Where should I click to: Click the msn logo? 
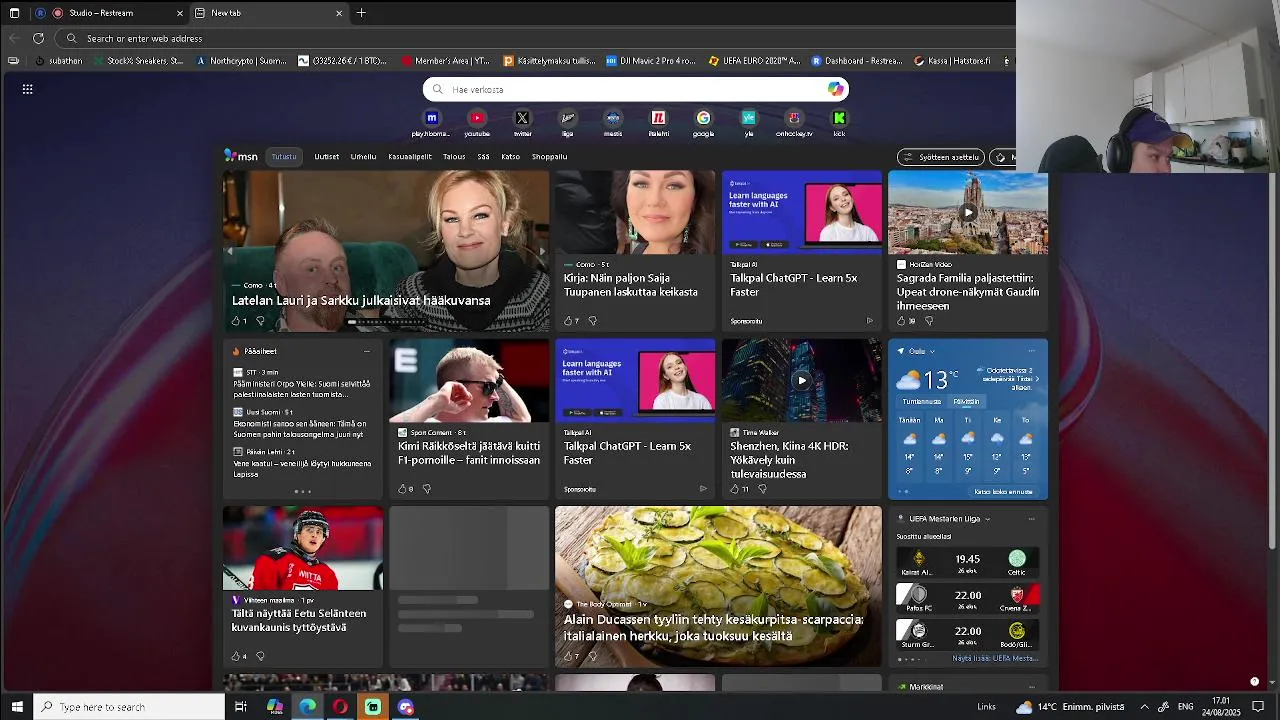click(241, 156)
